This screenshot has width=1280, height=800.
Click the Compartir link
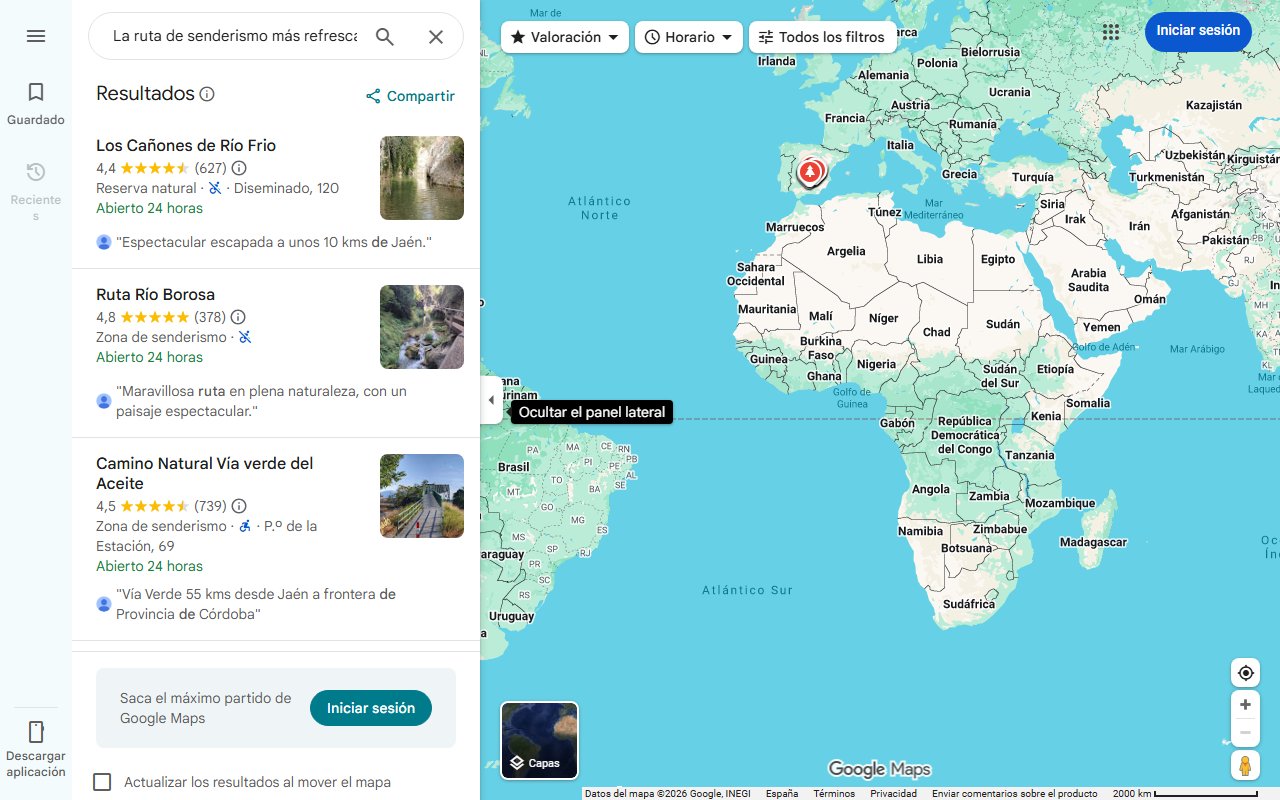[x=410, y=96]
